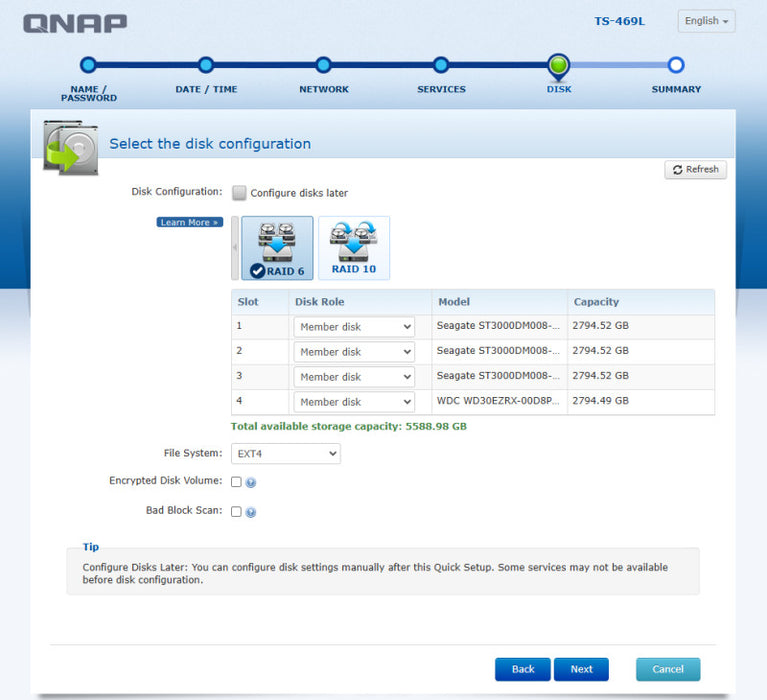Click the DATE / TIME step label
This screenshot has height=700, width=767.
click(206, 89)
